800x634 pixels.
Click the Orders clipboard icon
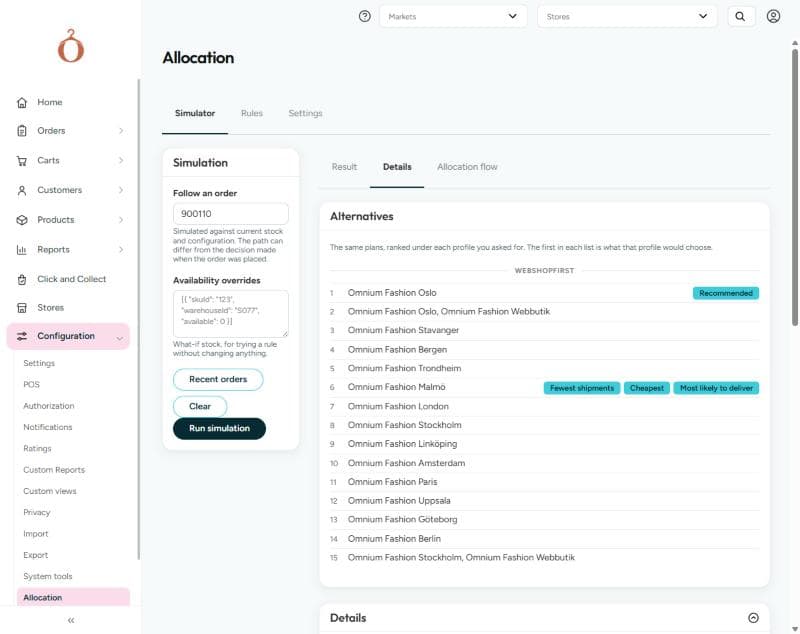pyautogui.click(x=22, y=131)
